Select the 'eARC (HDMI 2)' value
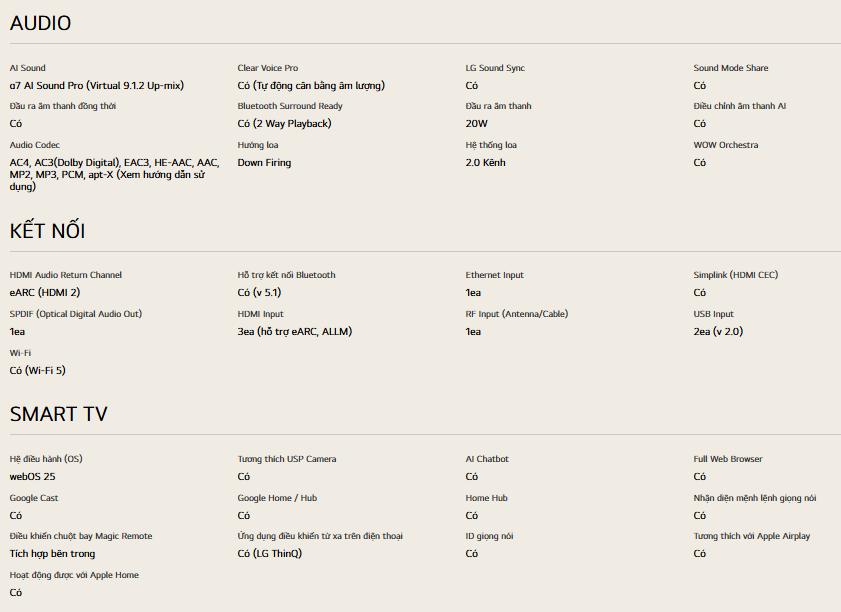 (x=45, y=293)
